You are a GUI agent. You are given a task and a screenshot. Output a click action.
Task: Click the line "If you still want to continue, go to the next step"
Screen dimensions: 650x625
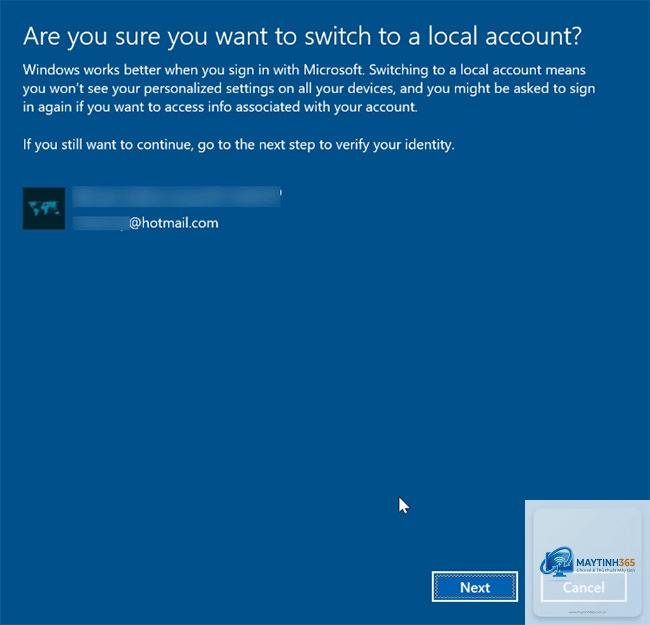coord(238,145)
